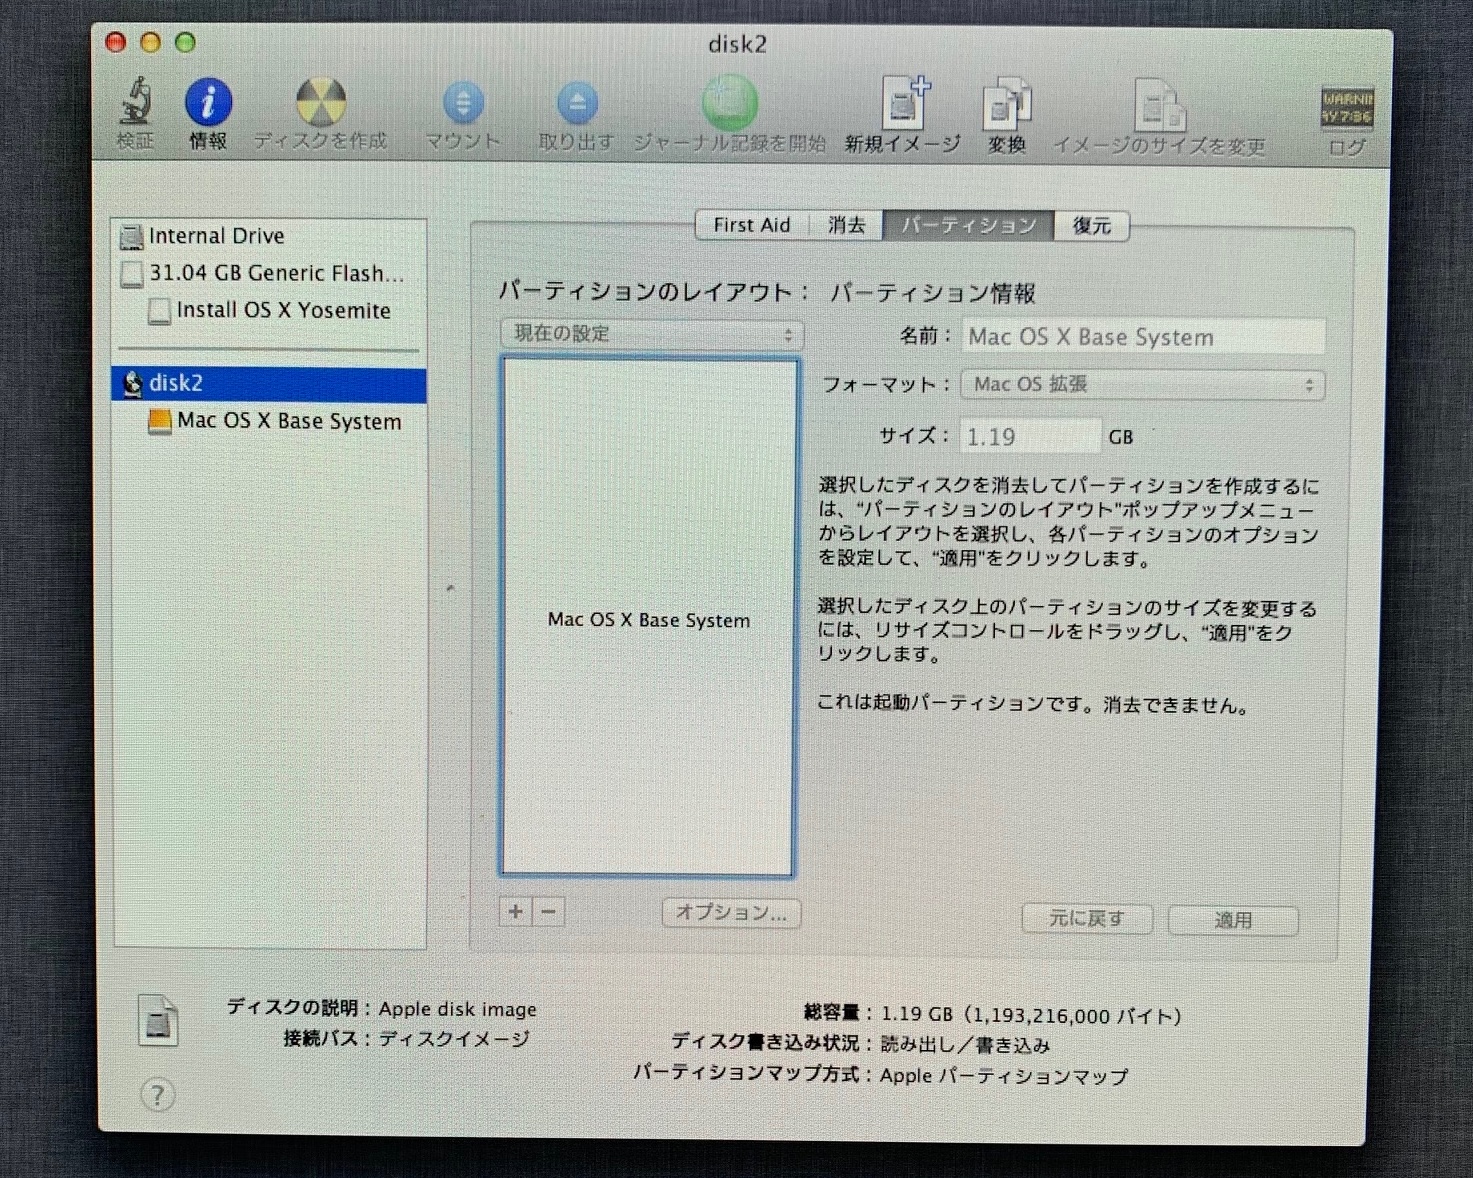Click the 'パーティションのレイアウト' label
This screenshot has width=1473, height=1178.
[x=653, y=292]
